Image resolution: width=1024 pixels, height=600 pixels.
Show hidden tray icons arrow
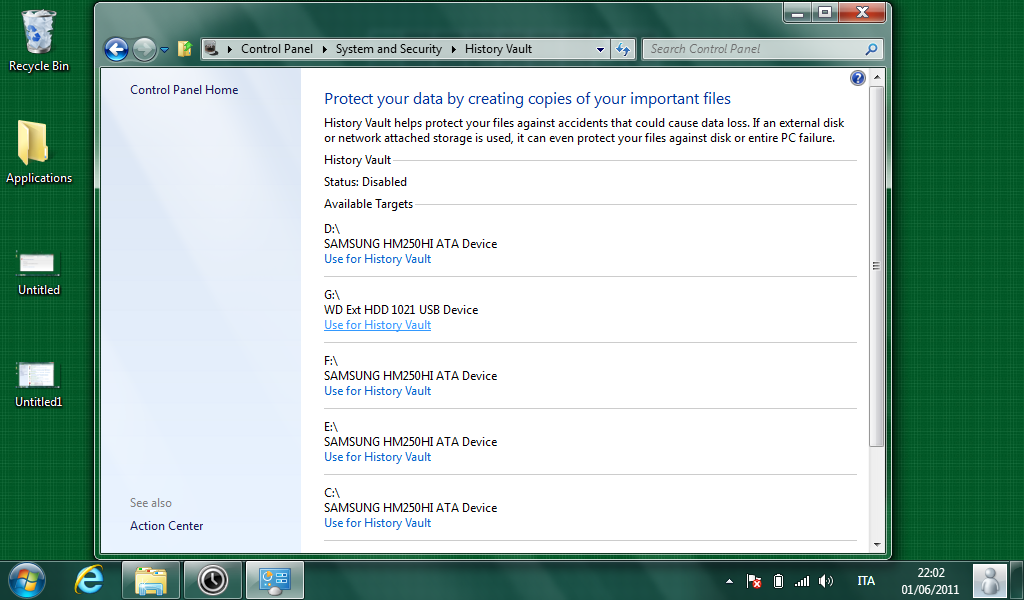729,581
